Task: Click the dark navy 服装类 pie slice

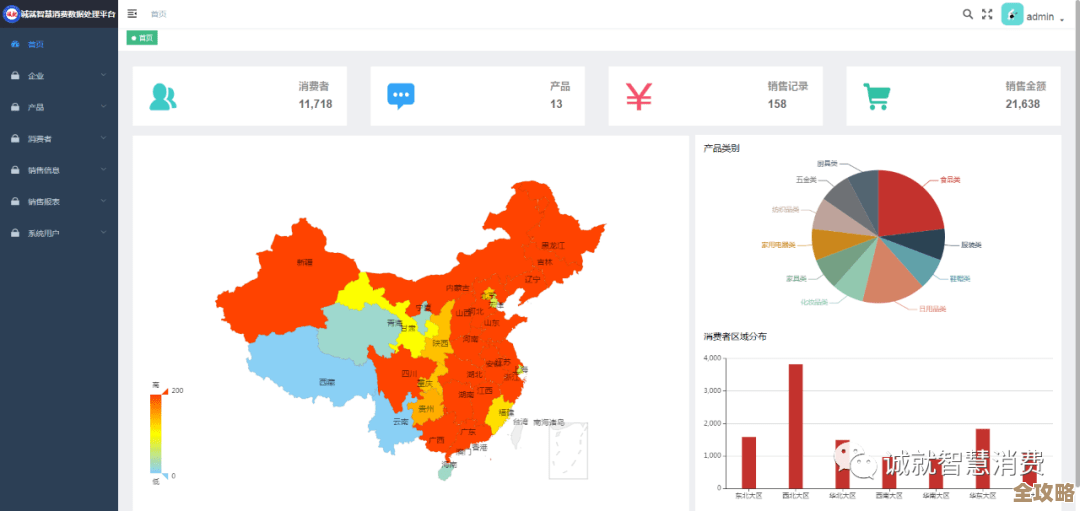Action: point(923,244)
